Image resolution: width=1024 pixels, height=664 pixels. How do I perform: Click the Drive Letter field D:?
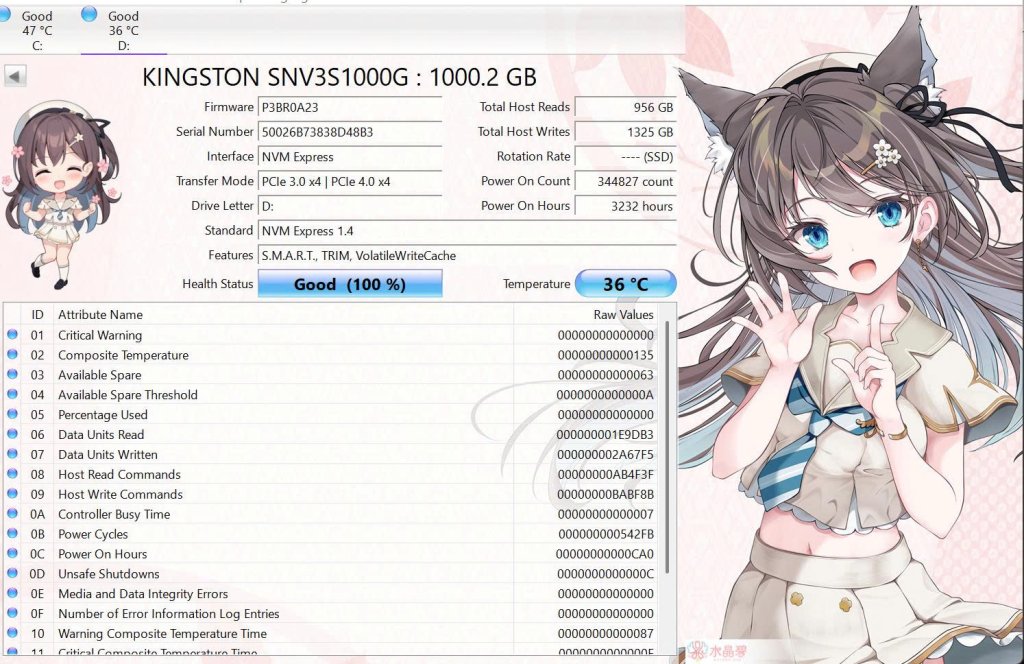[350, 206]
